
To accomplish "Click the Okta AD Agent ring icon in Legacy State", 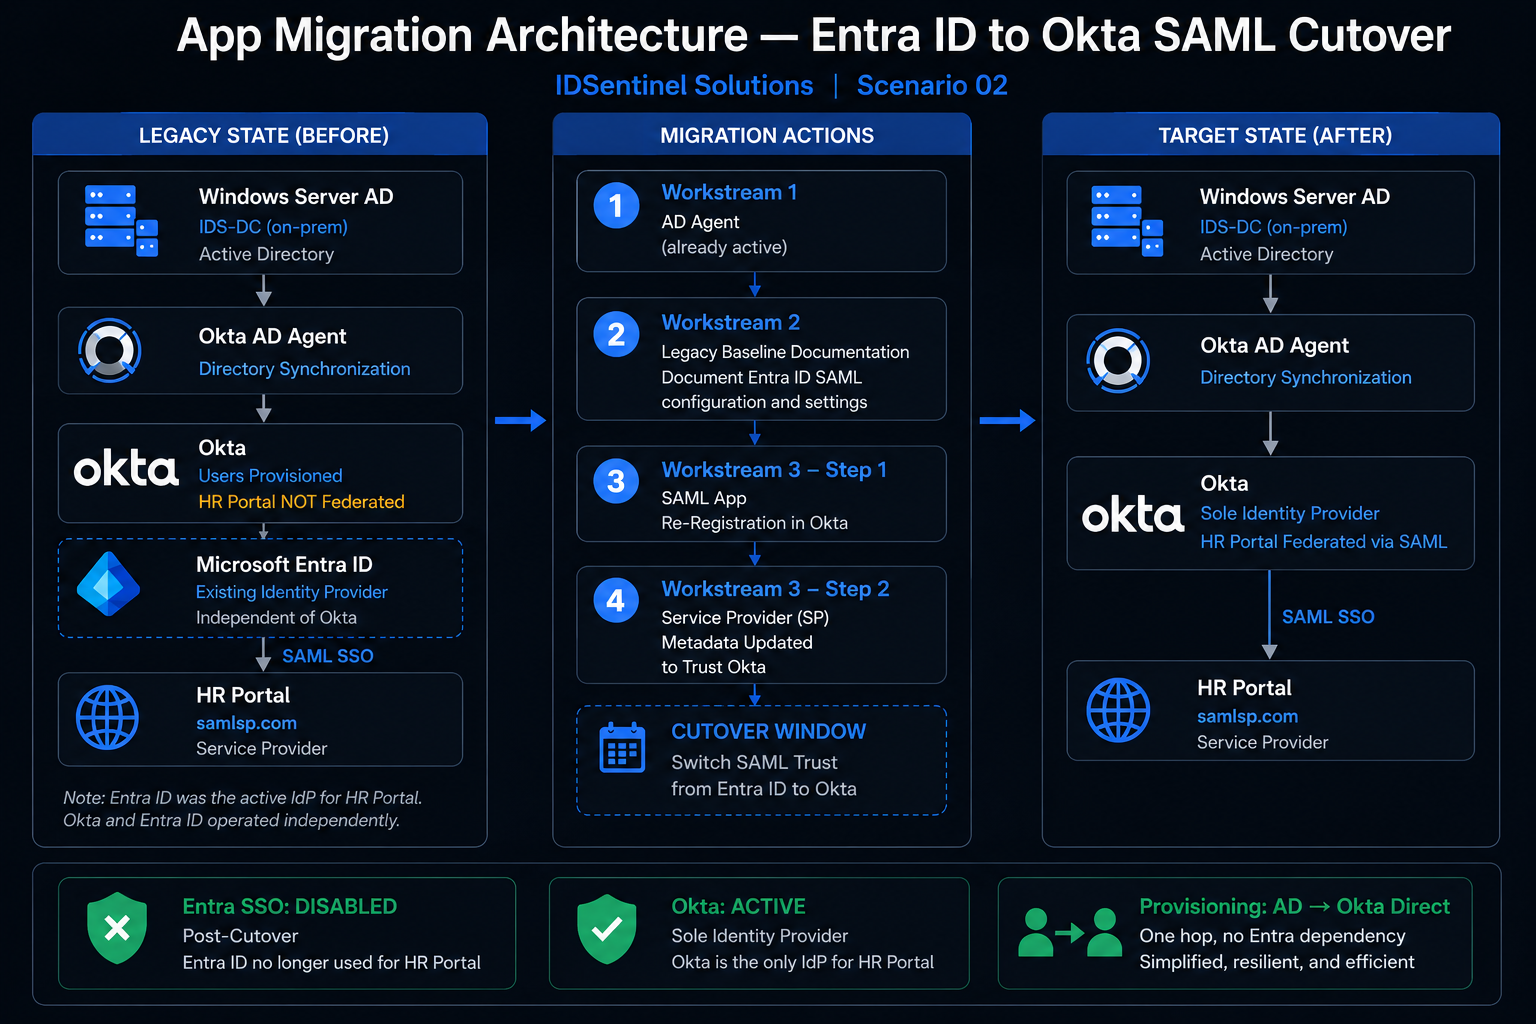I will (110, 350).
